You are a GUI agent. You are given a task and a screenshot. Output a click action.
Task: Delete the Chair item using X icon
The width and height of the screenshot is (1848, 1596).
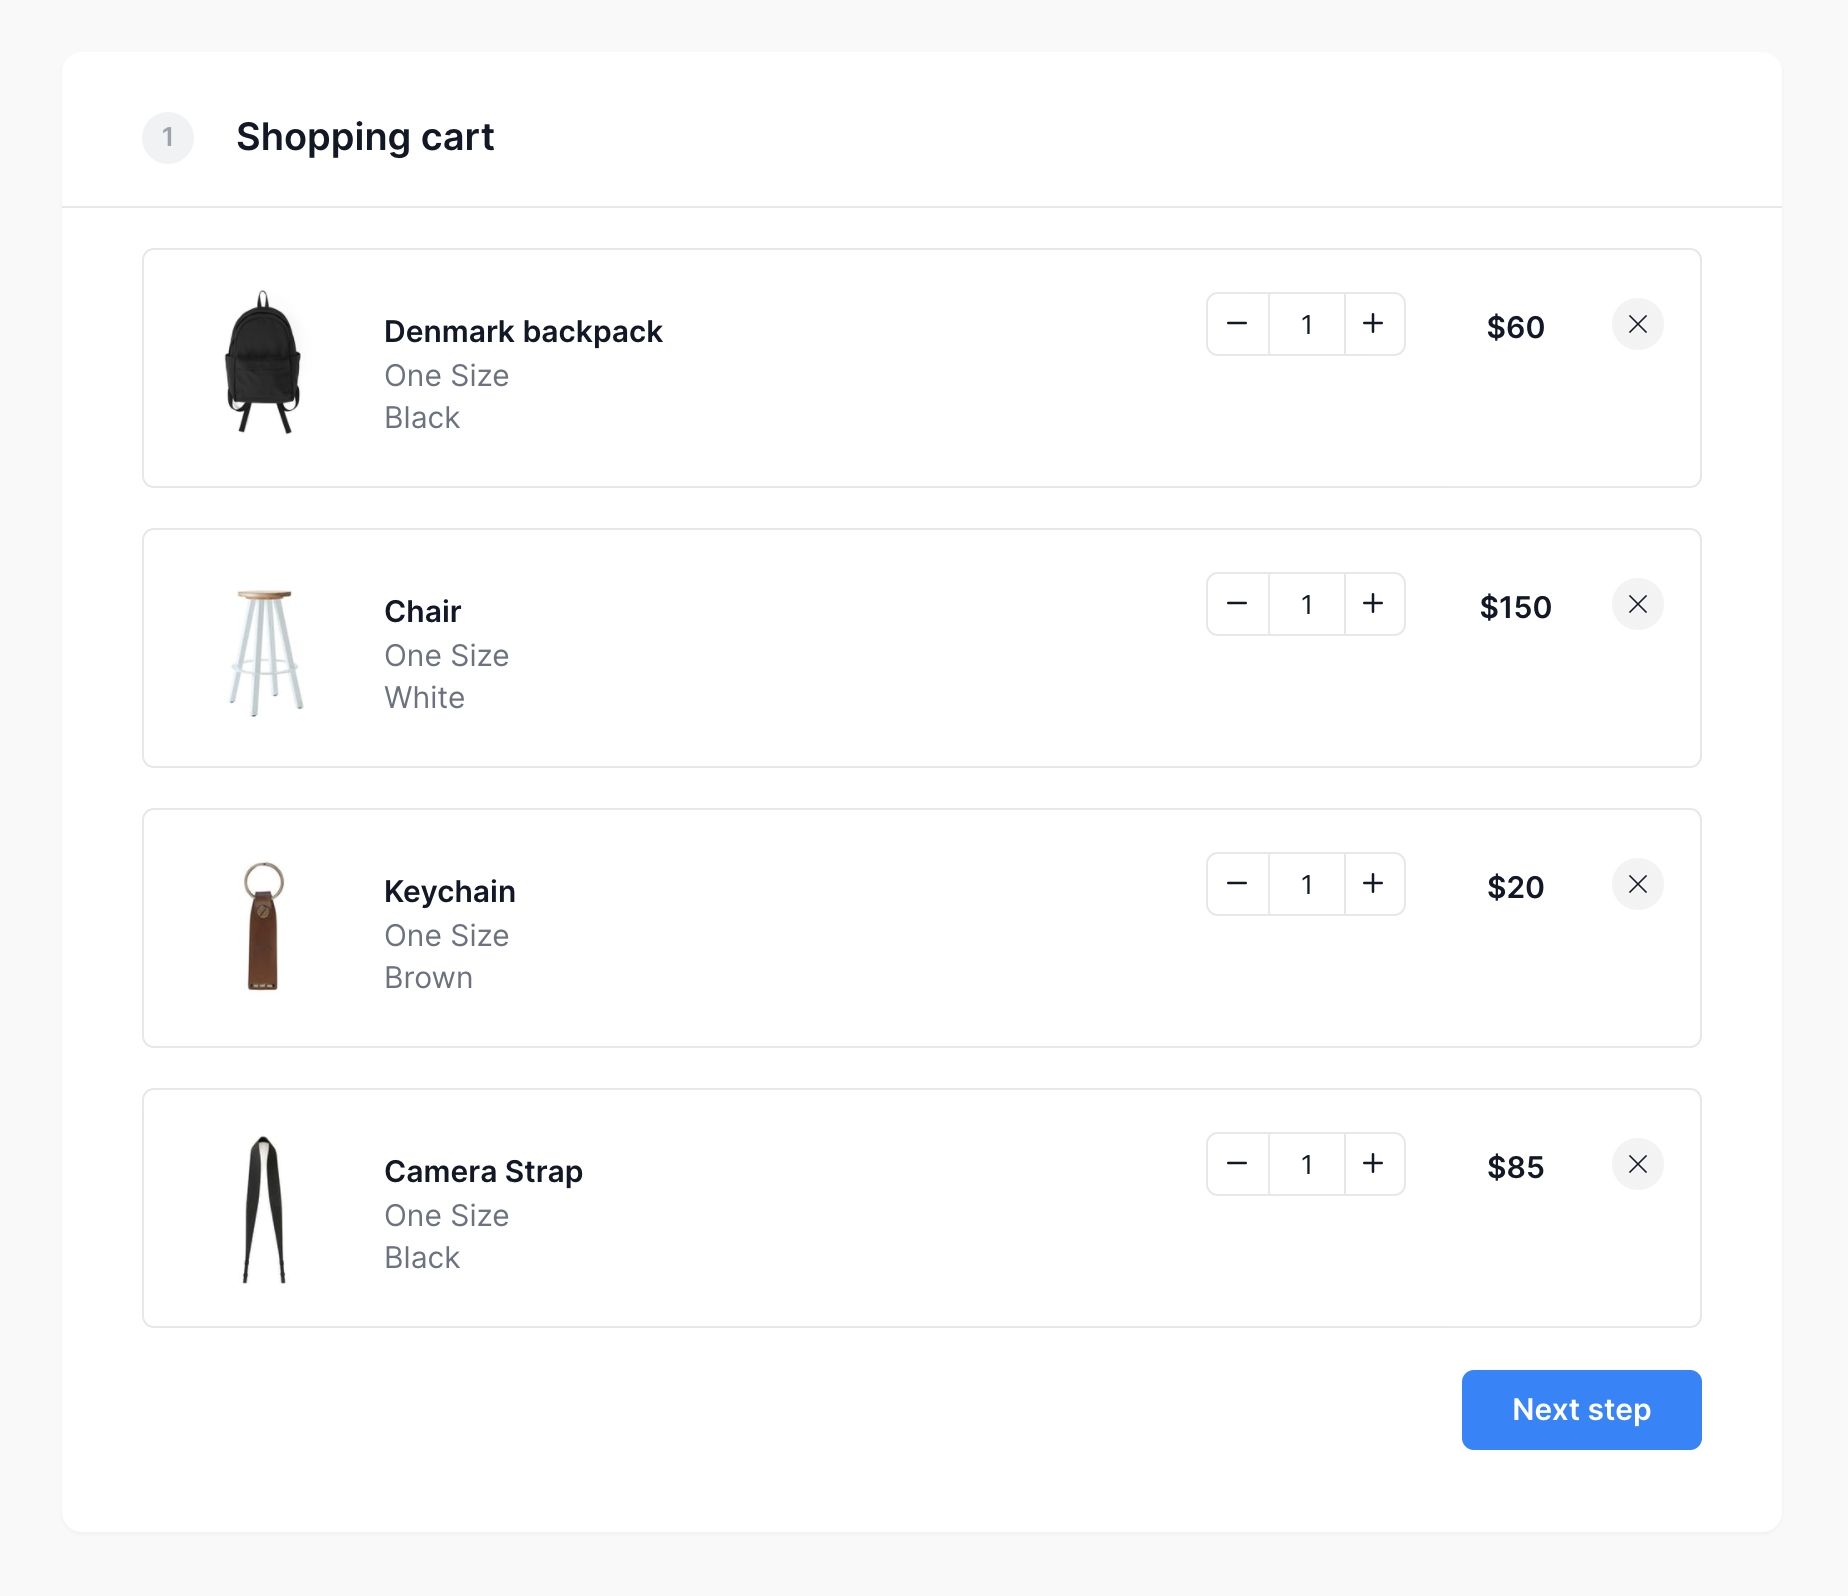pos(1637,604)
